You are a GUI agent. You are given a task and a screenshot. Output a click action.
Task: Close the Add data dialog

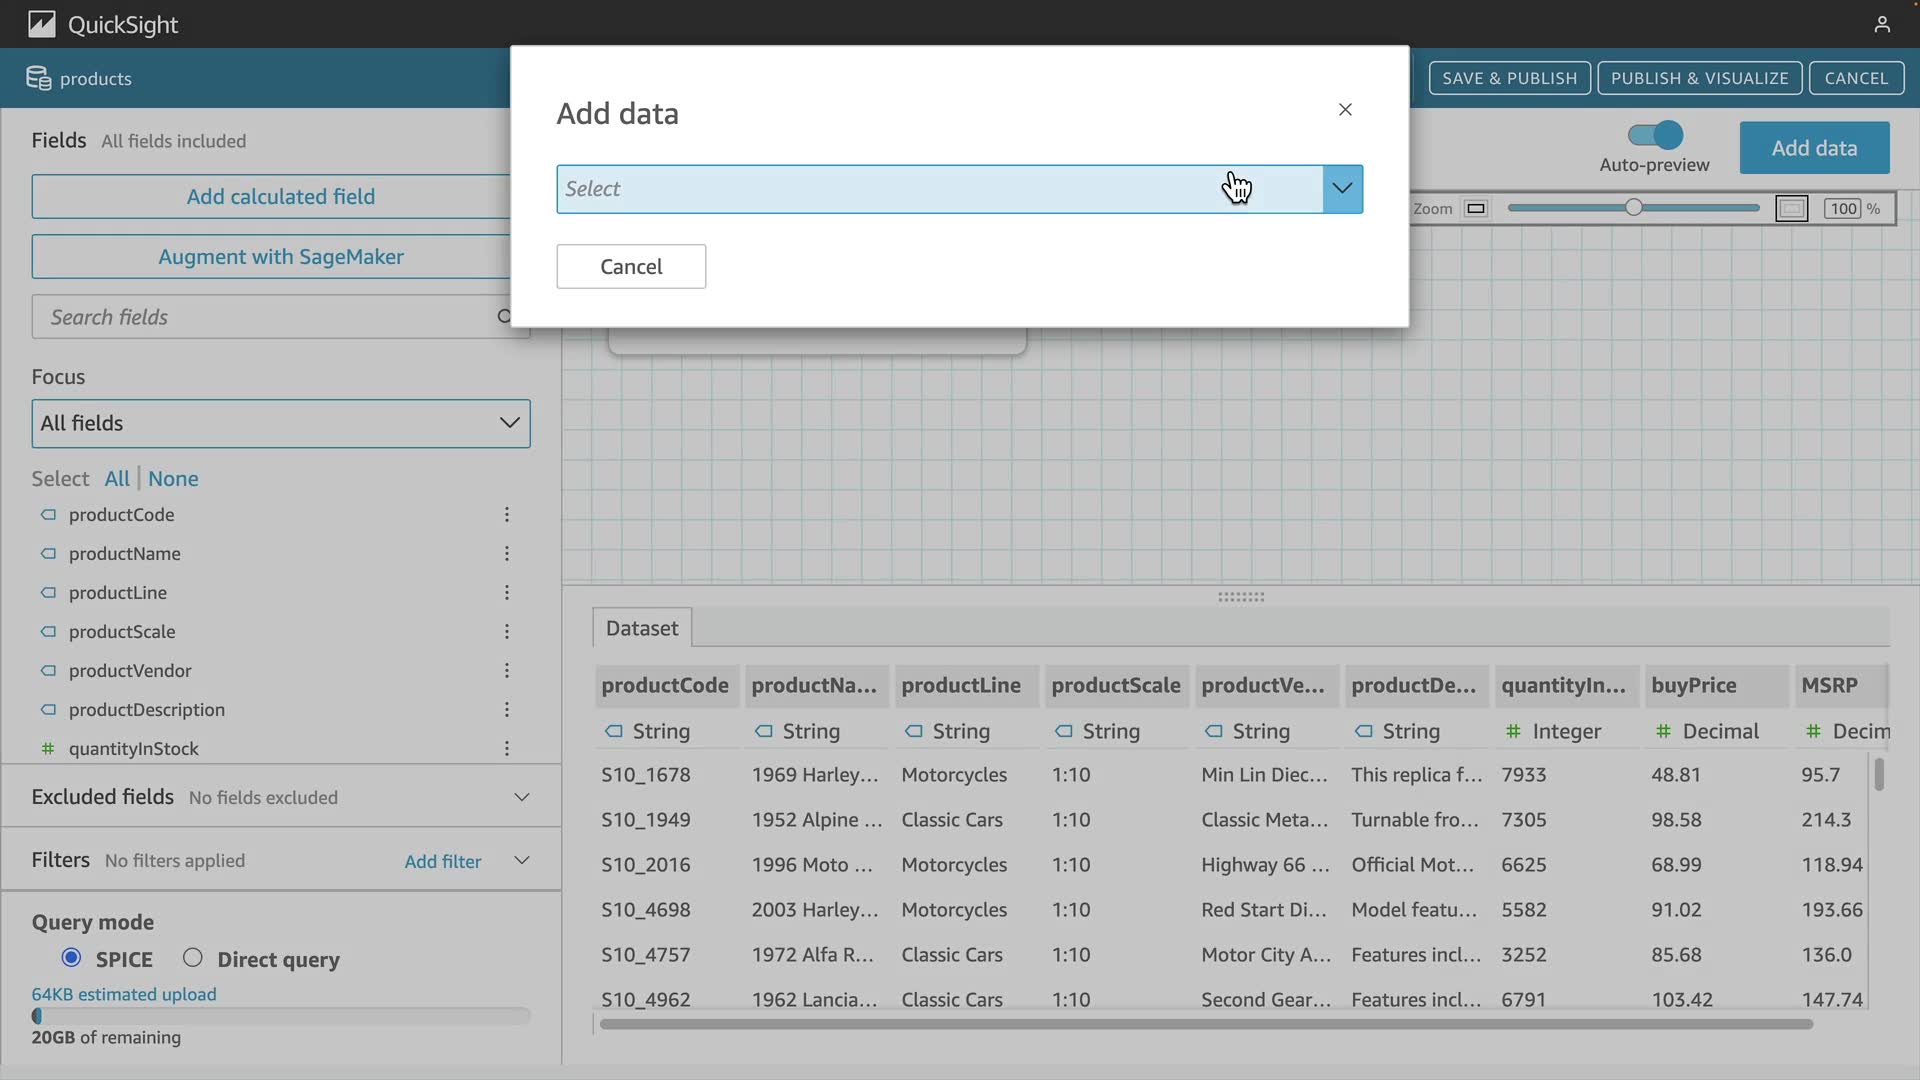pyautogui.click(x=1345, y=110)
